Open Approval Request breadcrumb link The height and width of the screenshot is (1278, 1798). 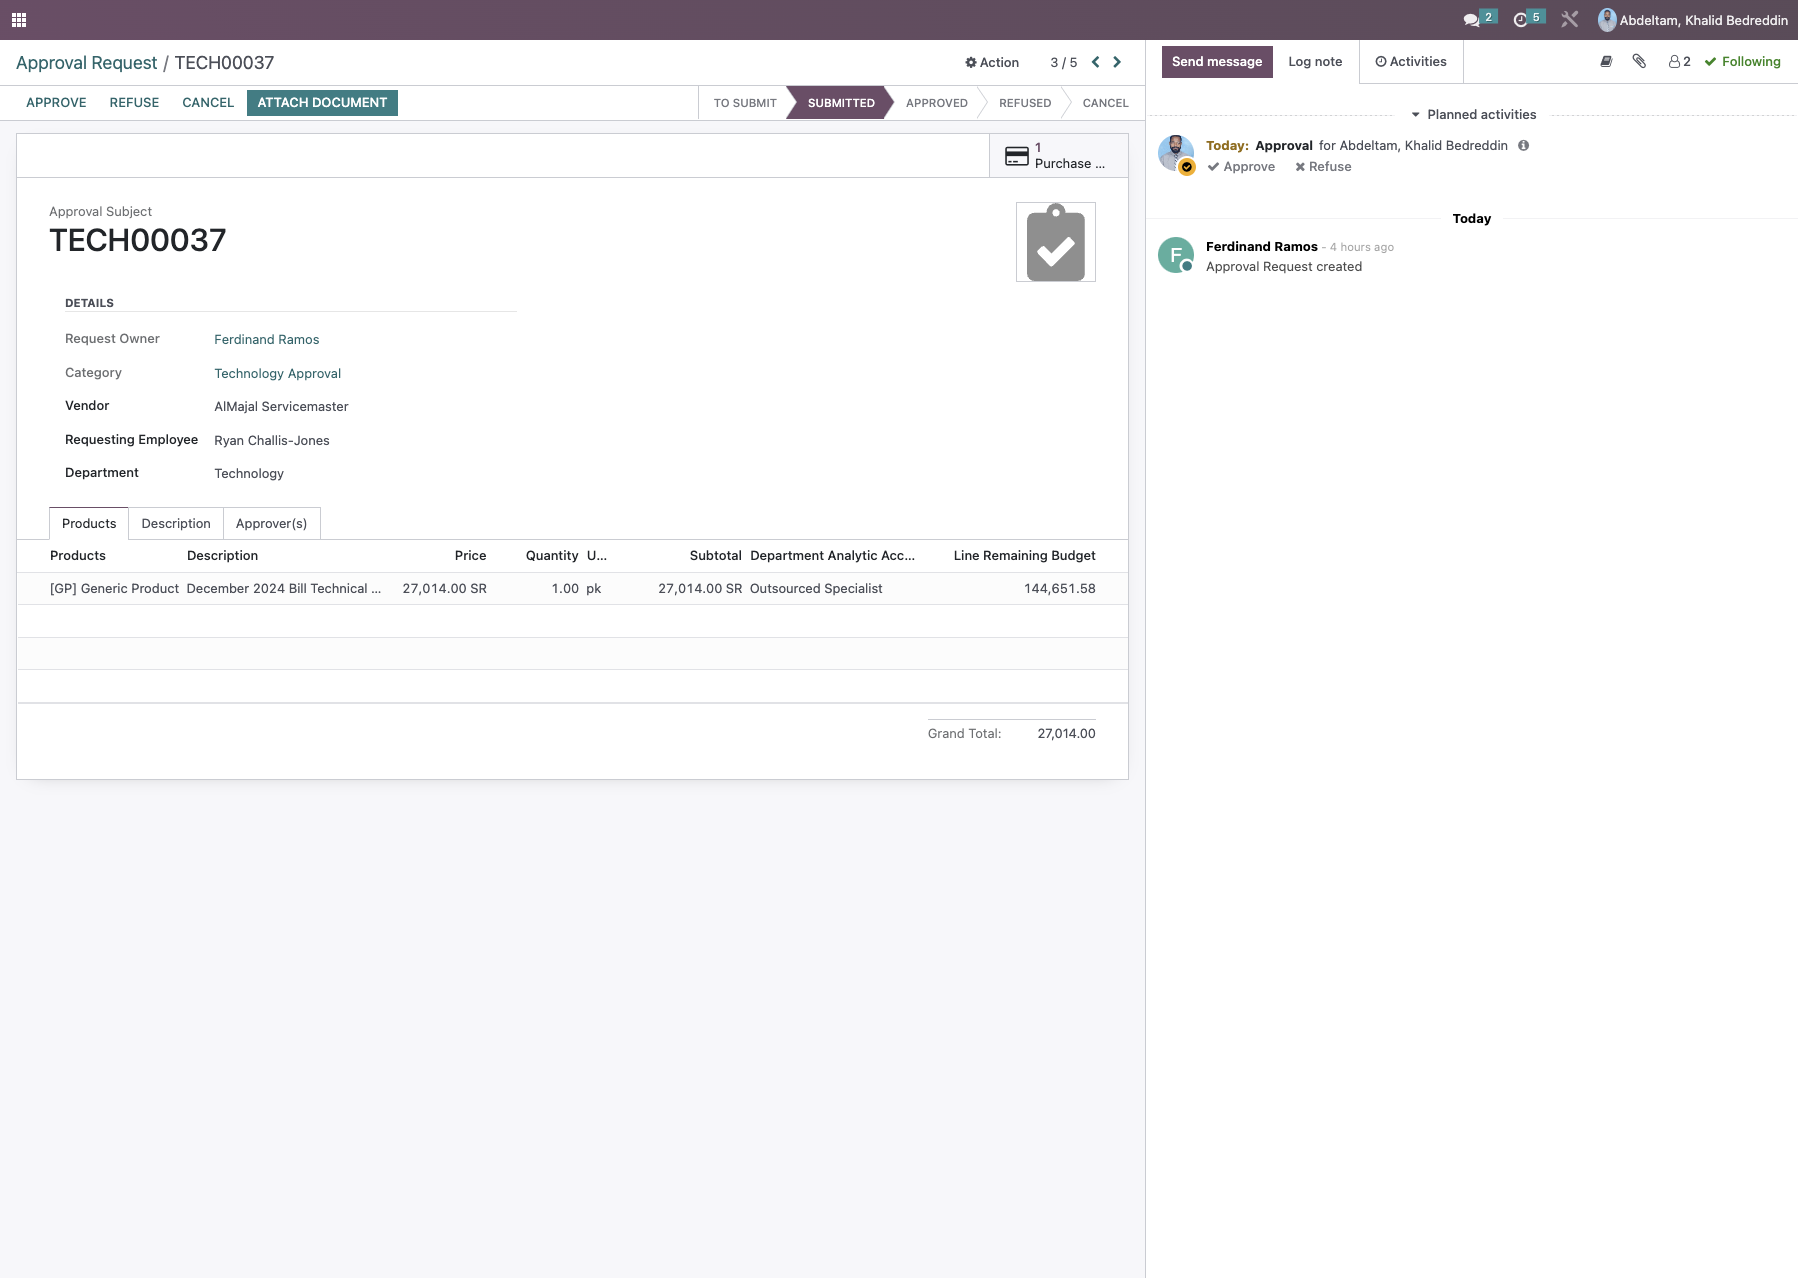(87, 63)
